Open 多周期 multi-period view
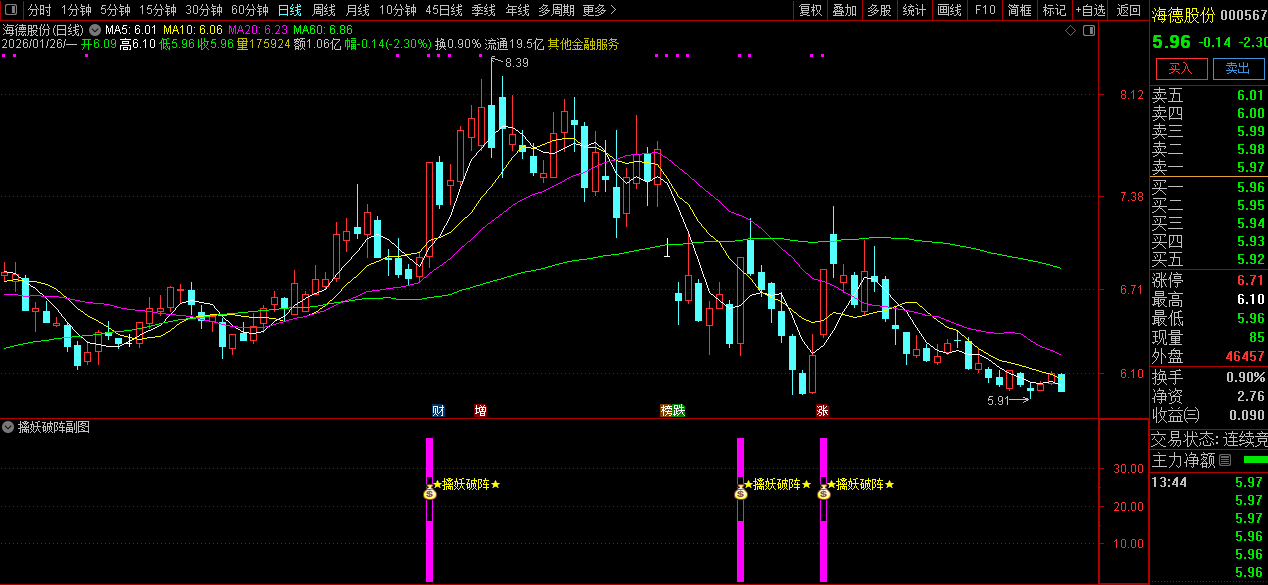 click(x=556, y=10)
